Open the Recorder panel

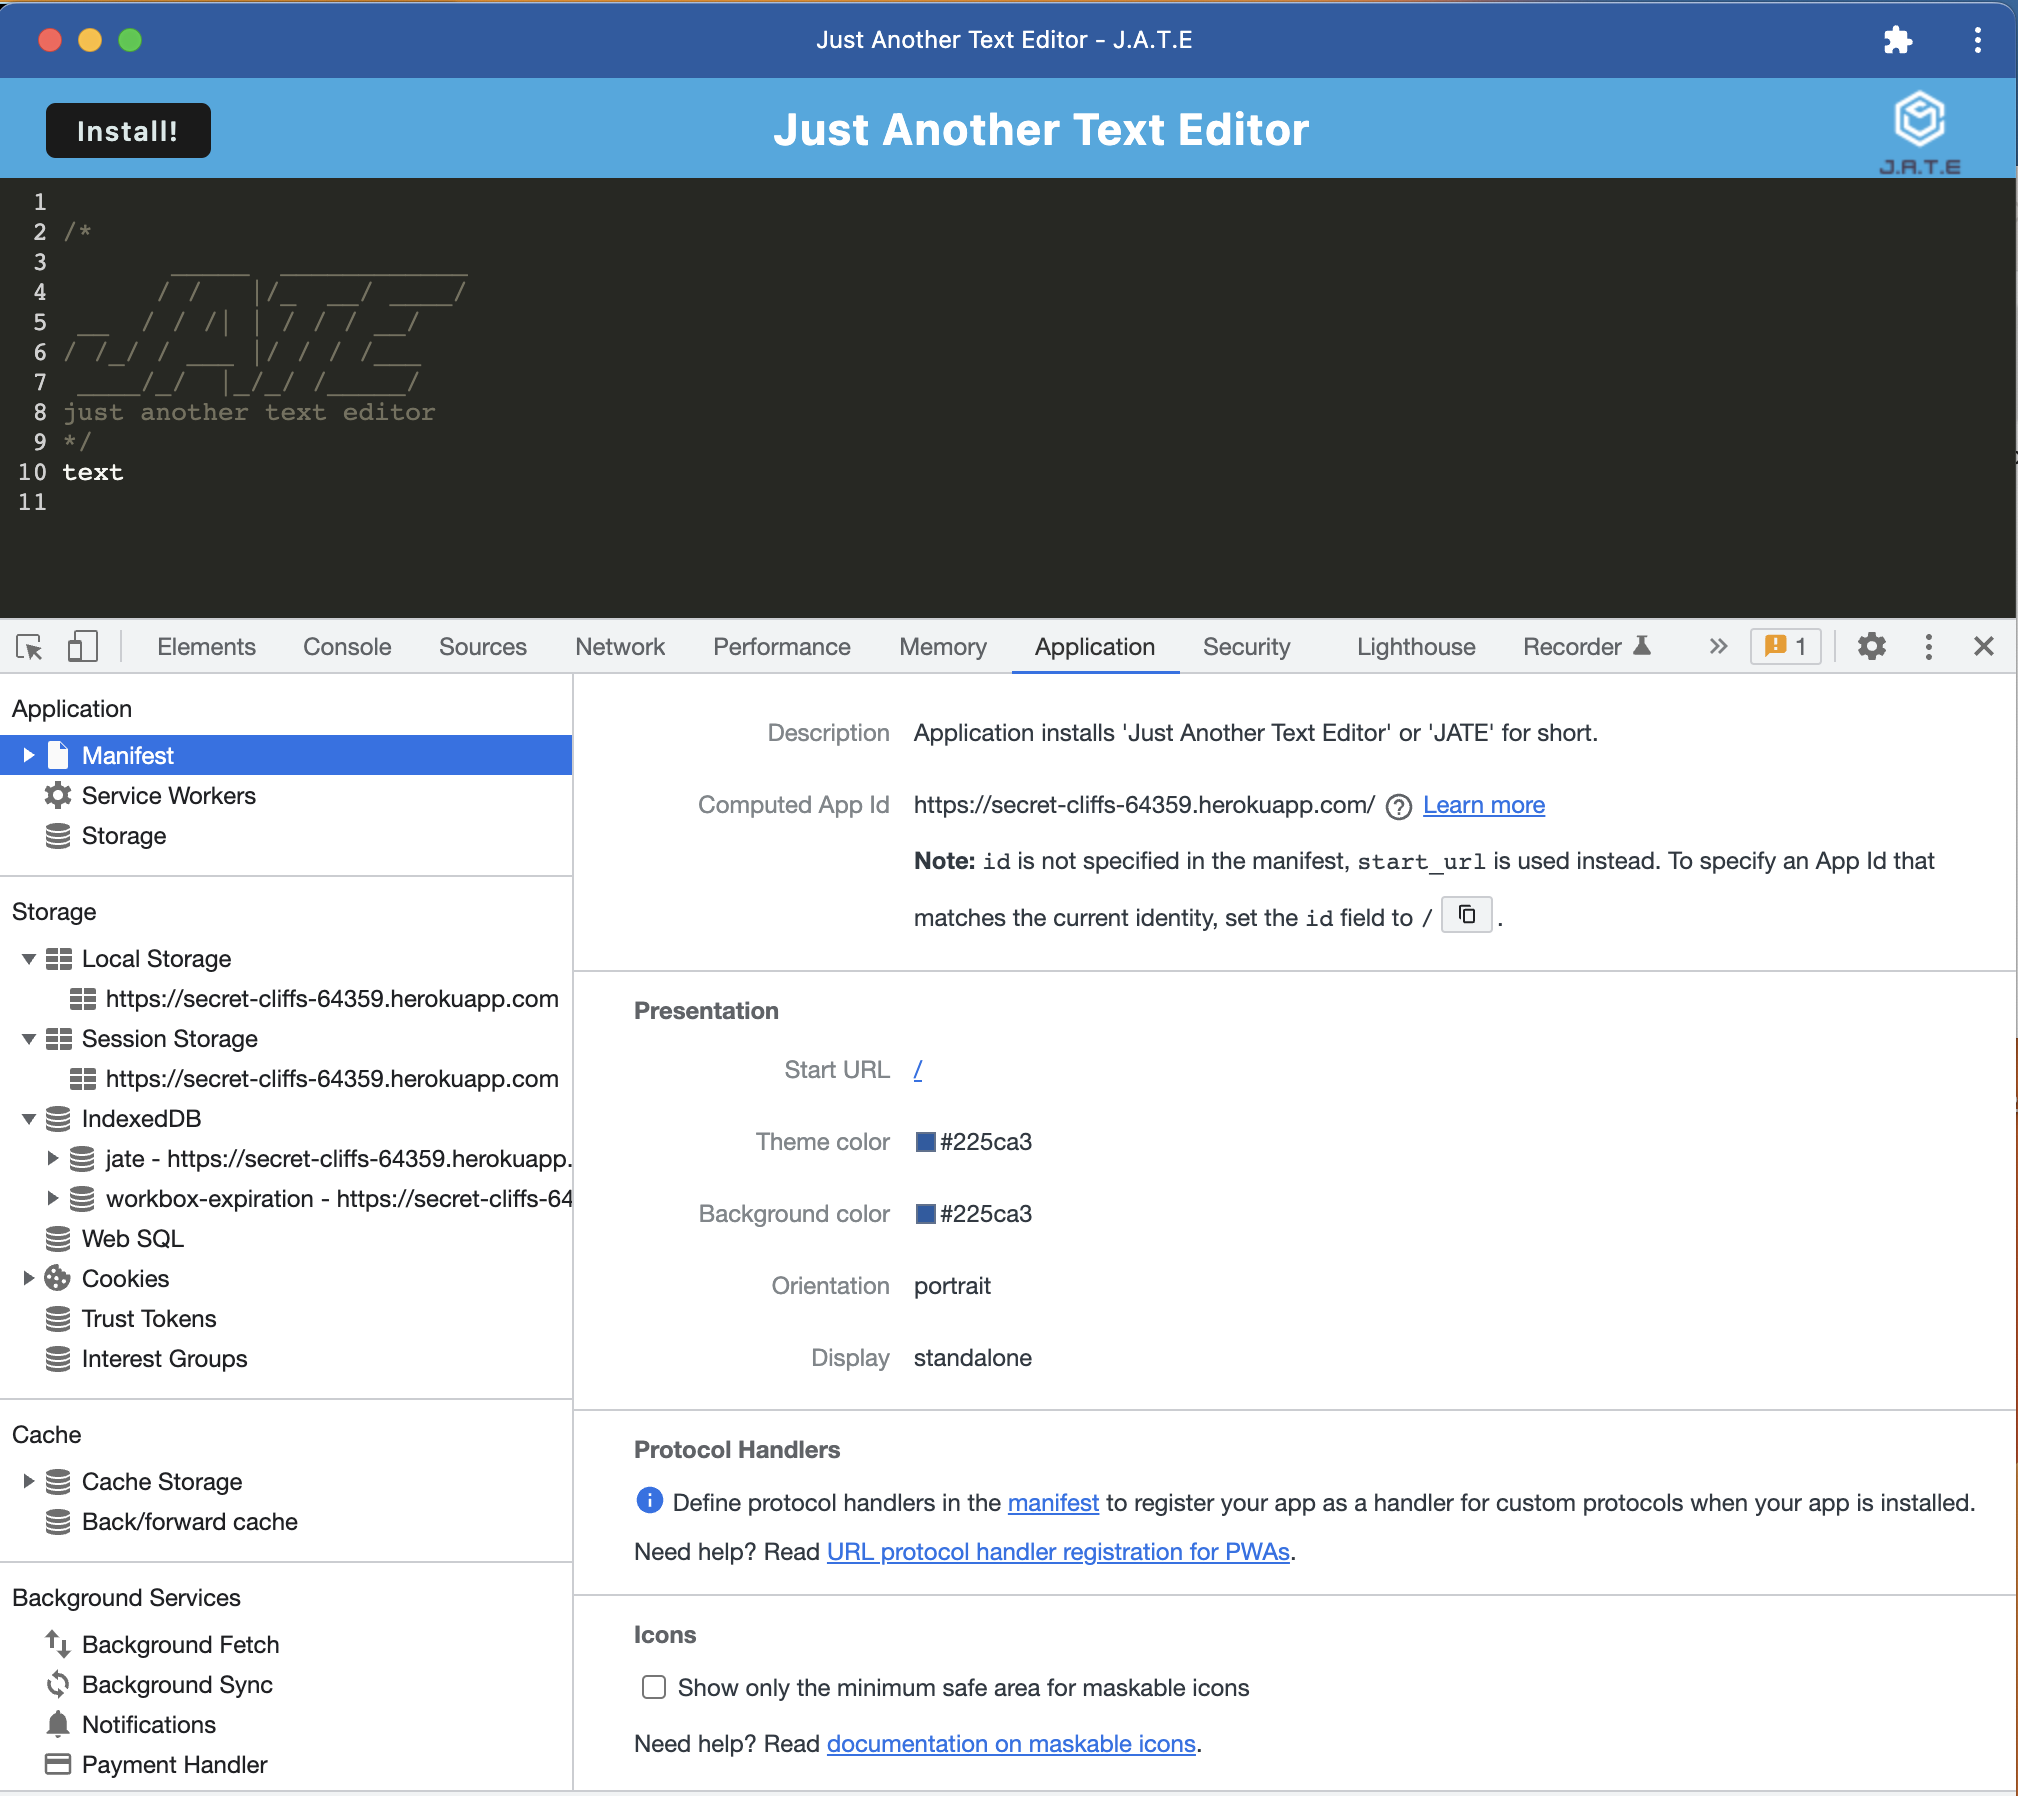1573,647
